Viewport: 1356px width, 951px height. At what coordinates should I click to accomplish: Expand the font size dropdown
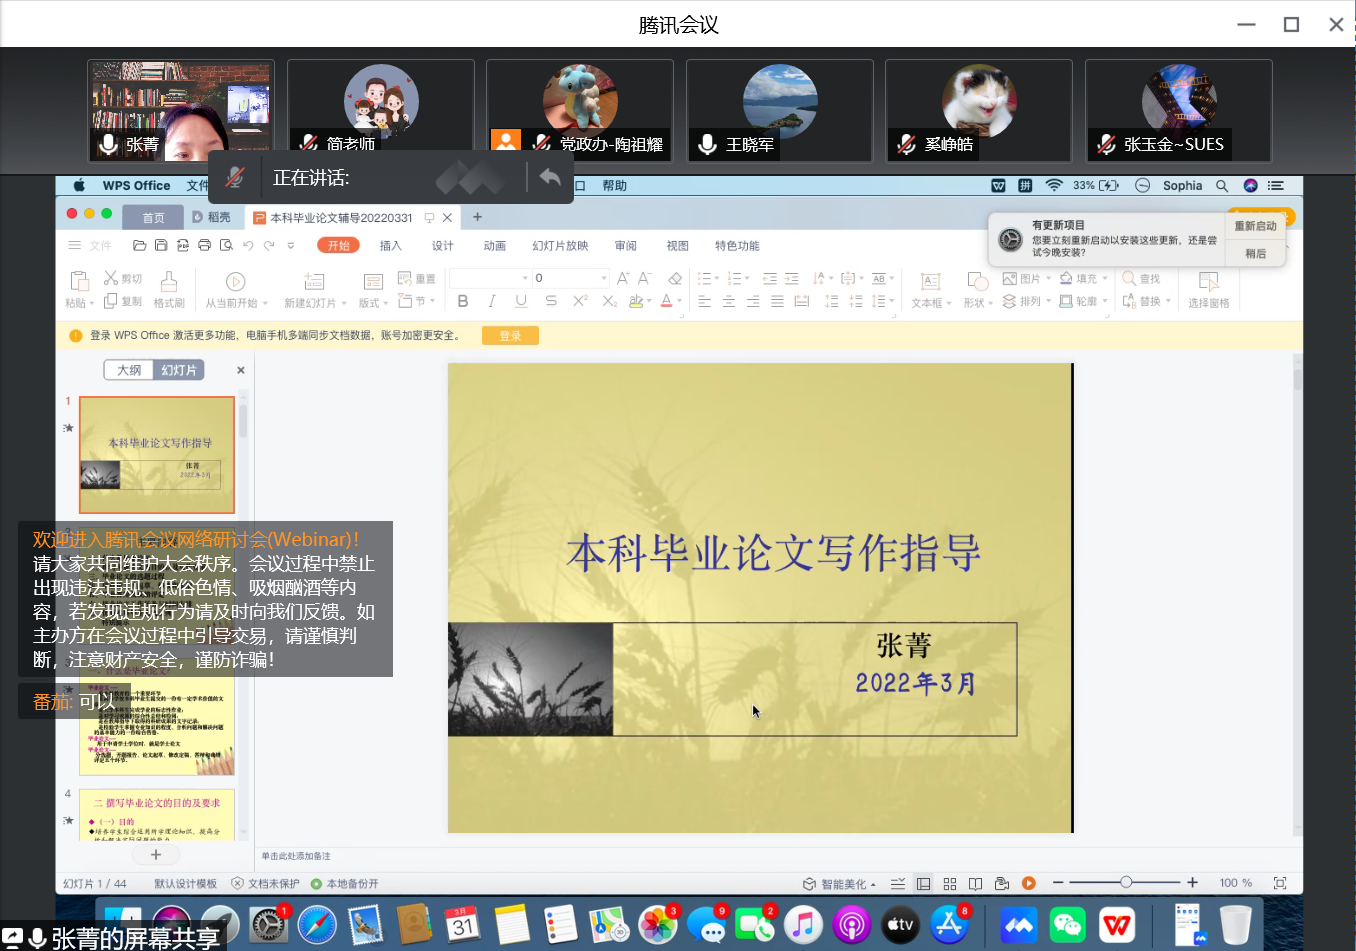tap(603, 278)
